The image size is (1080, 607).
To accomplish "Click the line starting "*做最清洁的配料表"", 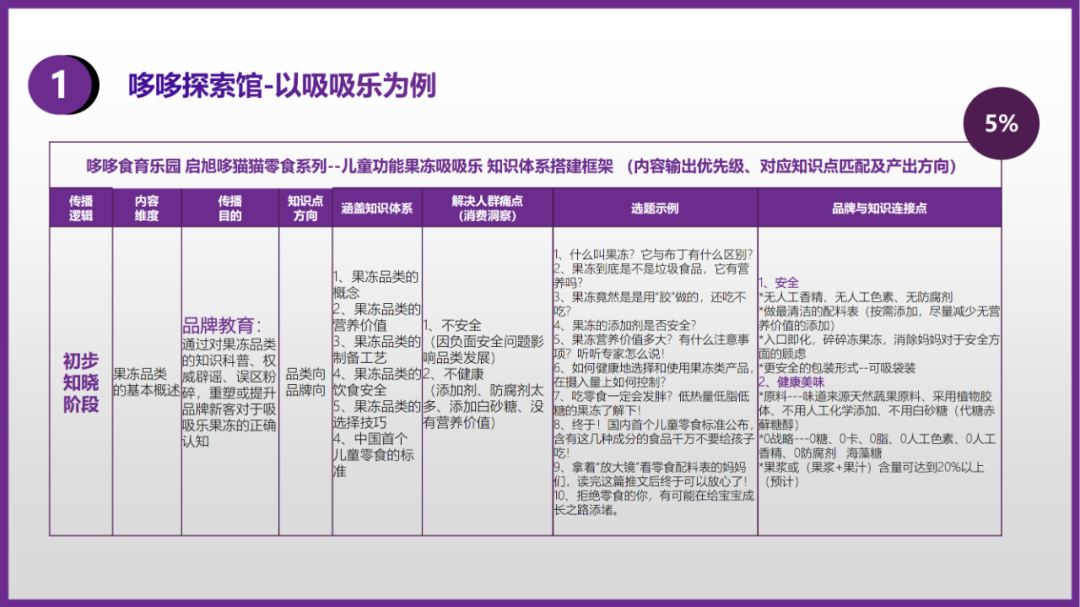I will click(880, 318).
